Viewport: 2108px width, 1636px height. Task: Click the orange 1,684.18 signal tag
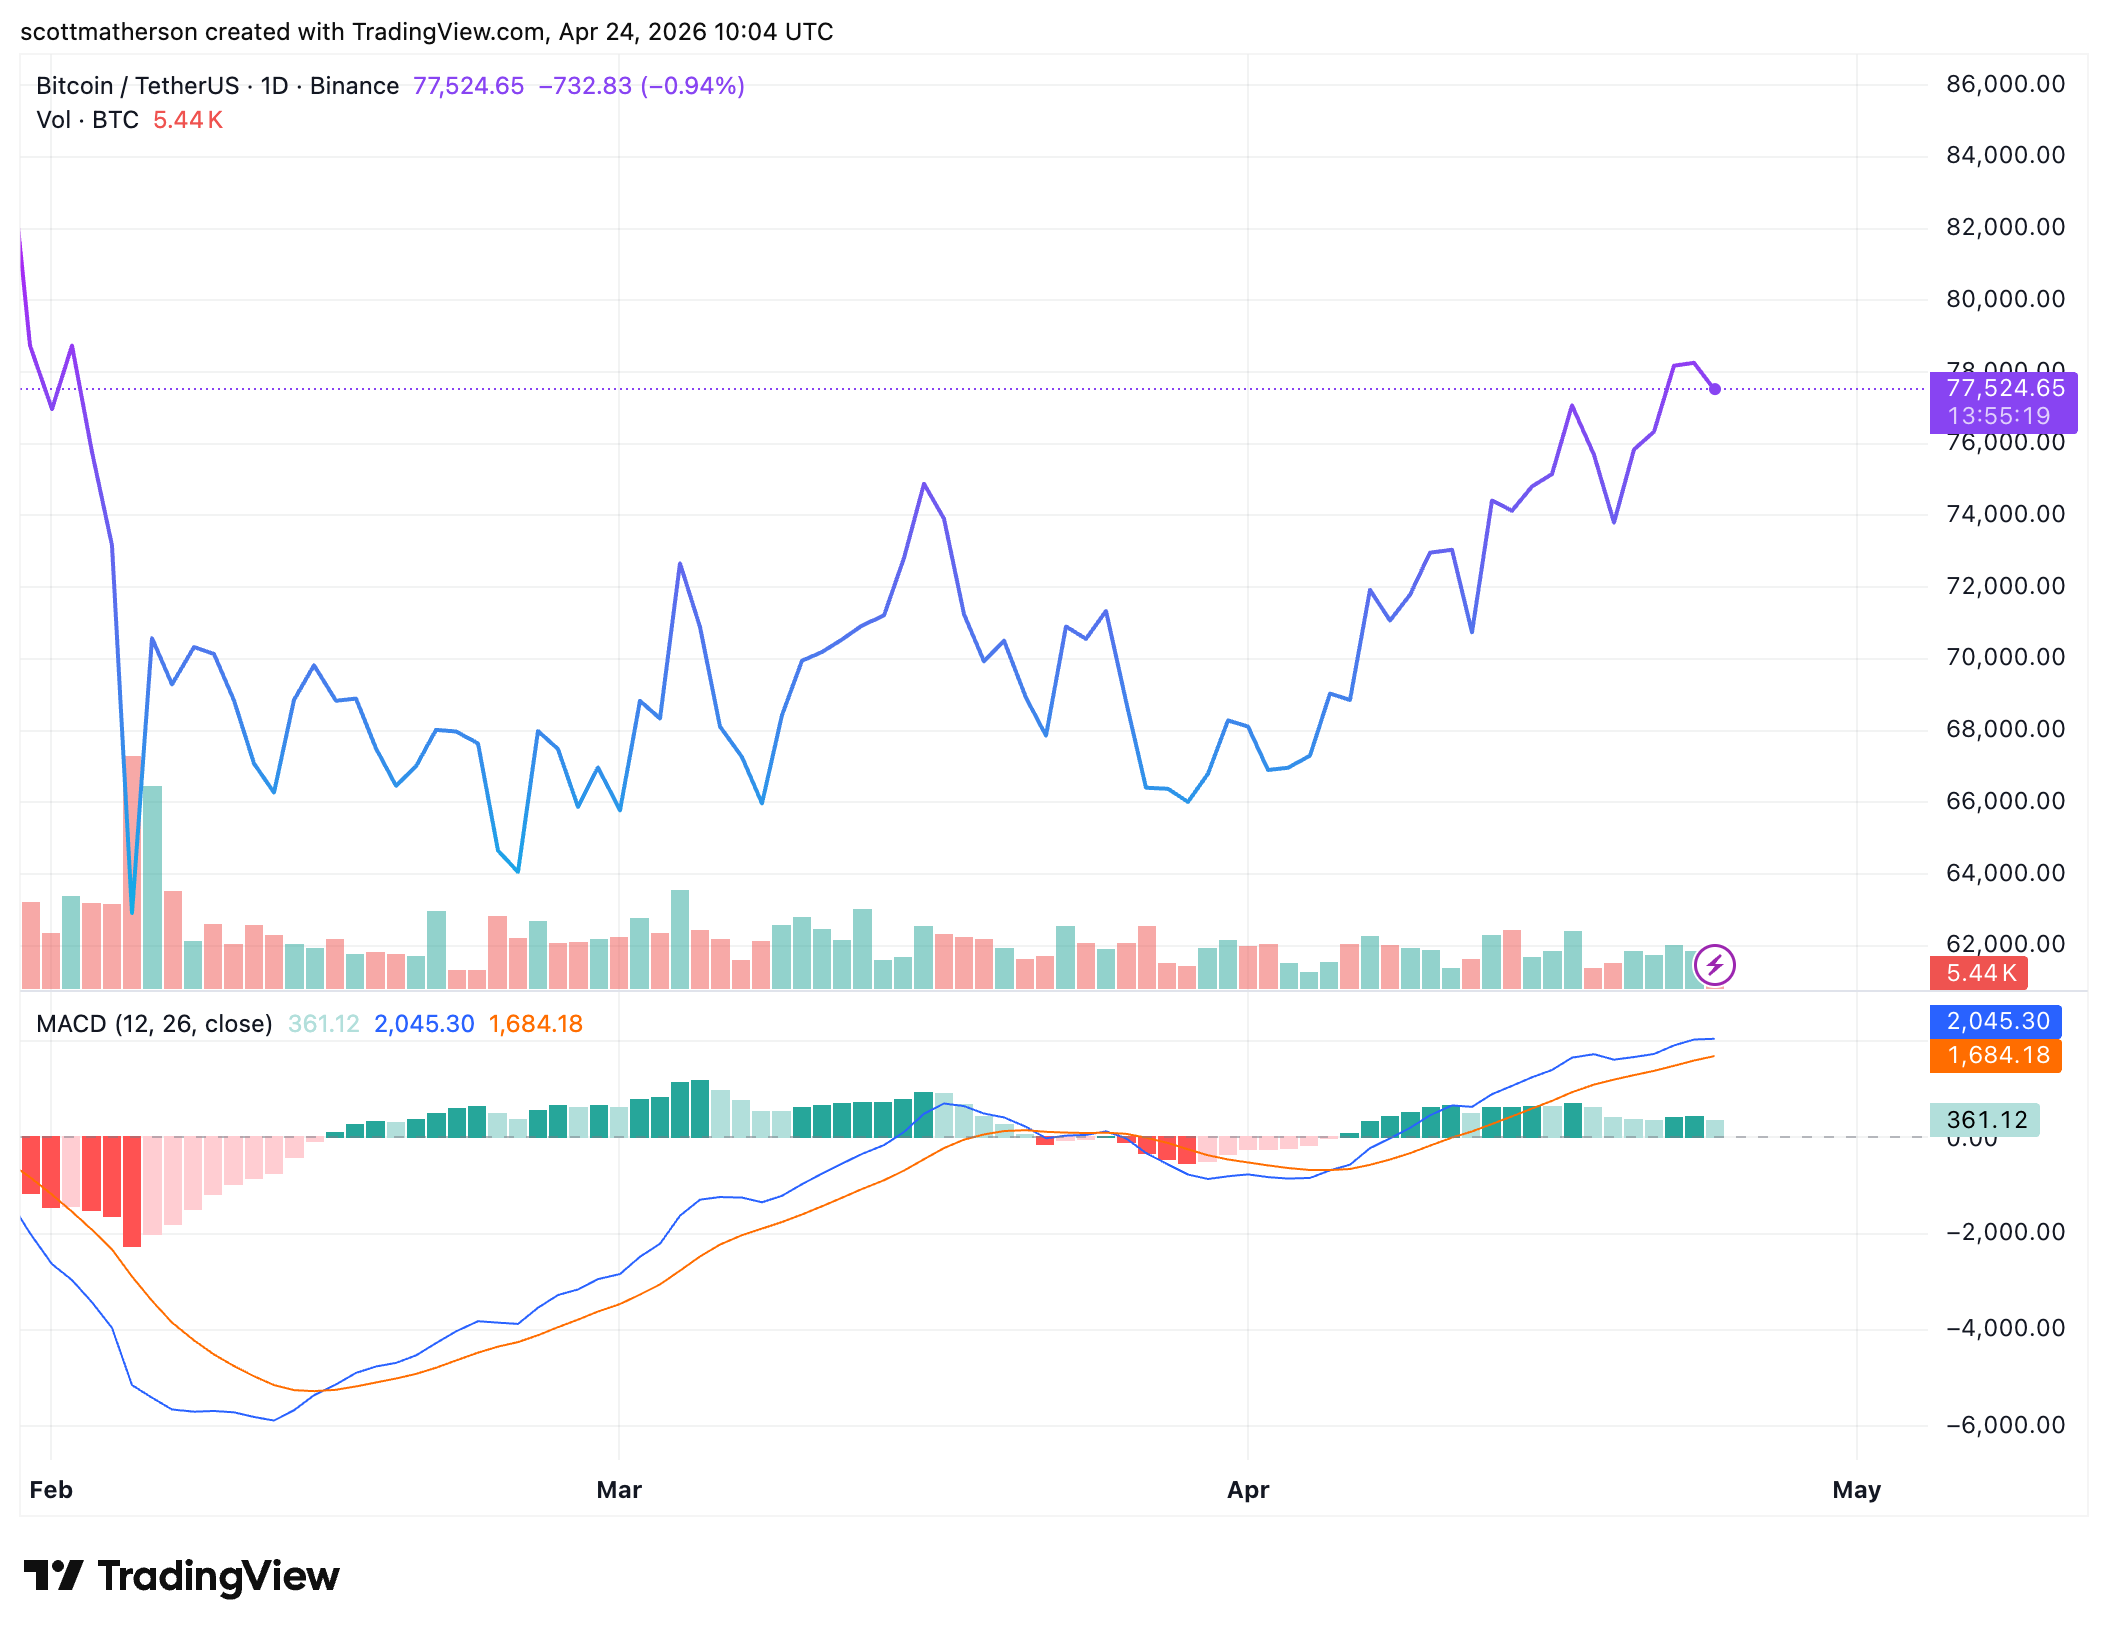pyautogui.click(x=1996, y=1055)
